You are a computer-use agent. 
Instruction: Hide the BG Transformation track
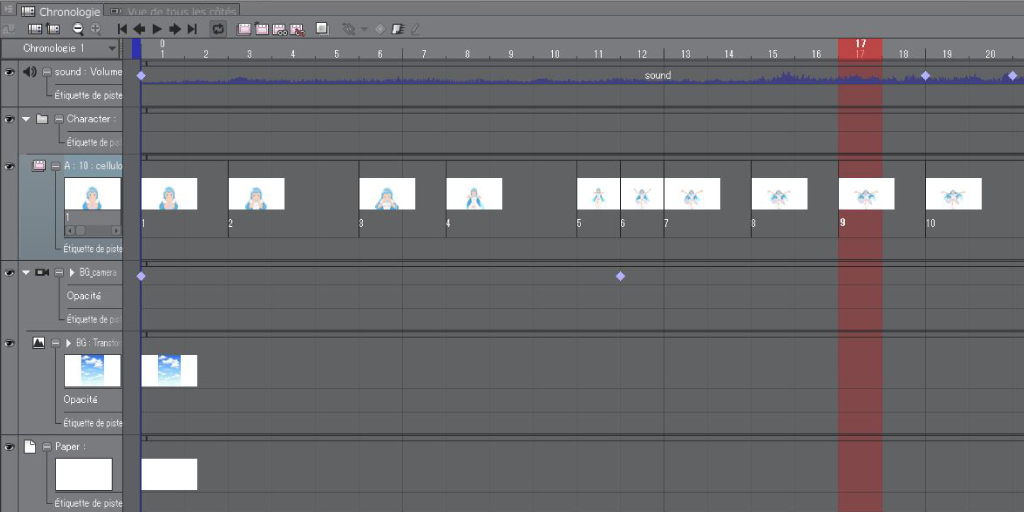(x=9, y=342)
